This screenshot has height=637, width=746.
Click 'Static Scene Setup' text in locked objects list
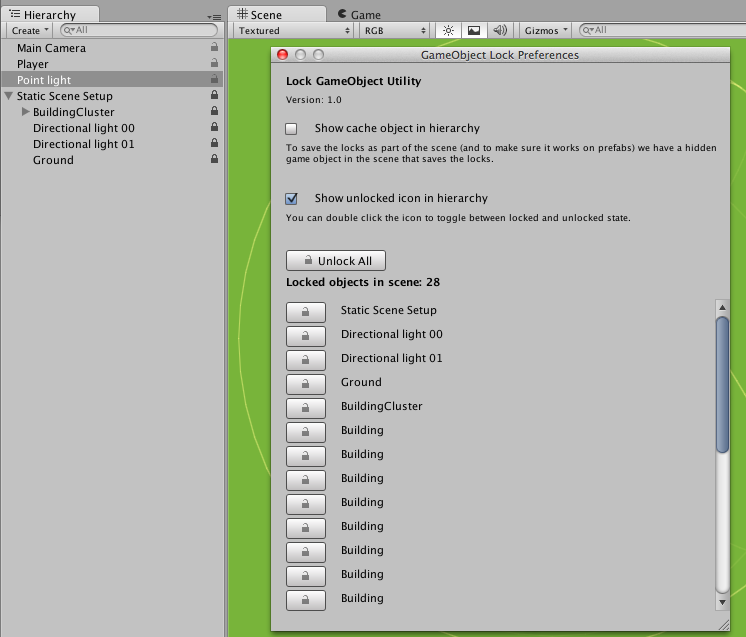388,310
